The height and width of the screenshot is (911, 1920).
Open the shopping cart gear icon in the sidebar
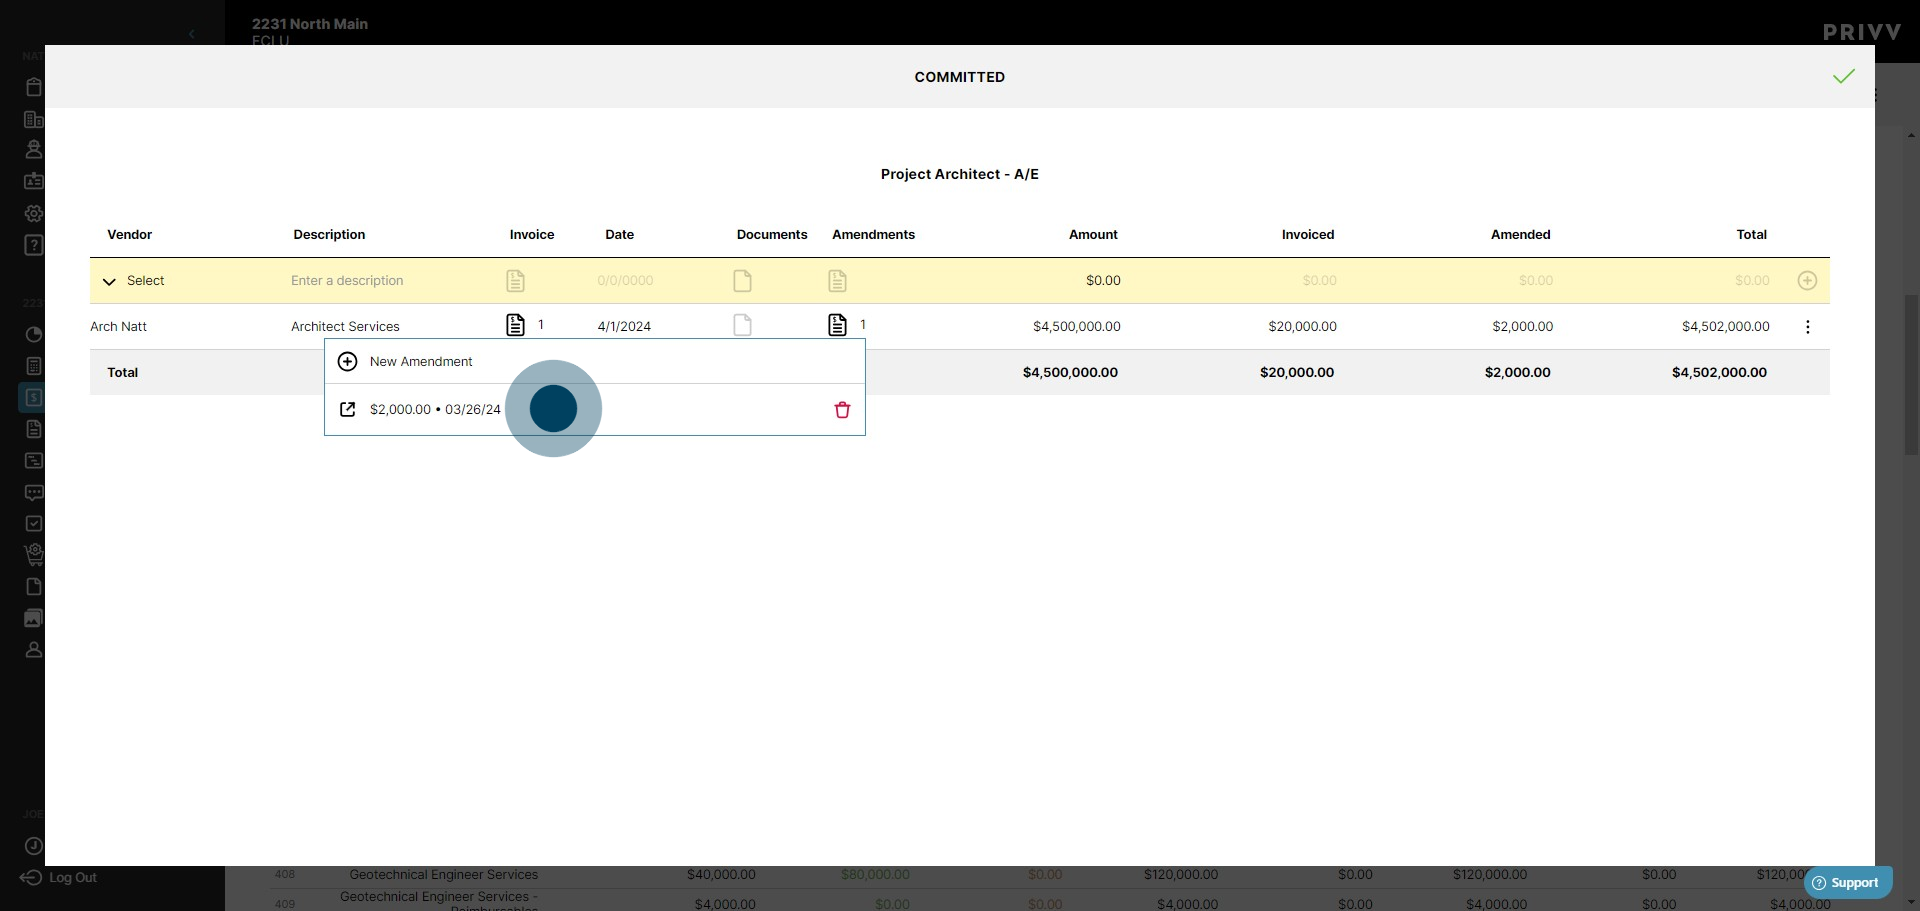[33, 554]
